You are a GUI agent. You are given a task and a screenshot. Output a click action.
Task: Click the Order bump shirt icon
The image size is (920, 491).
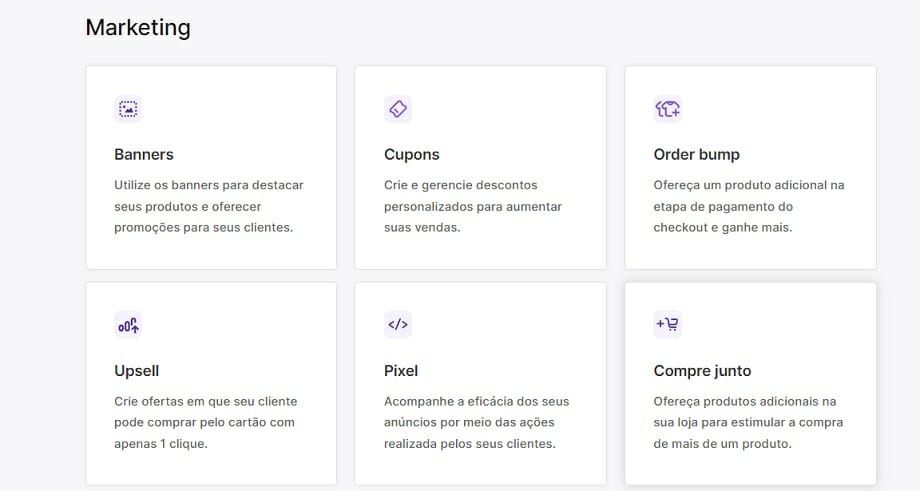(668, 109)
